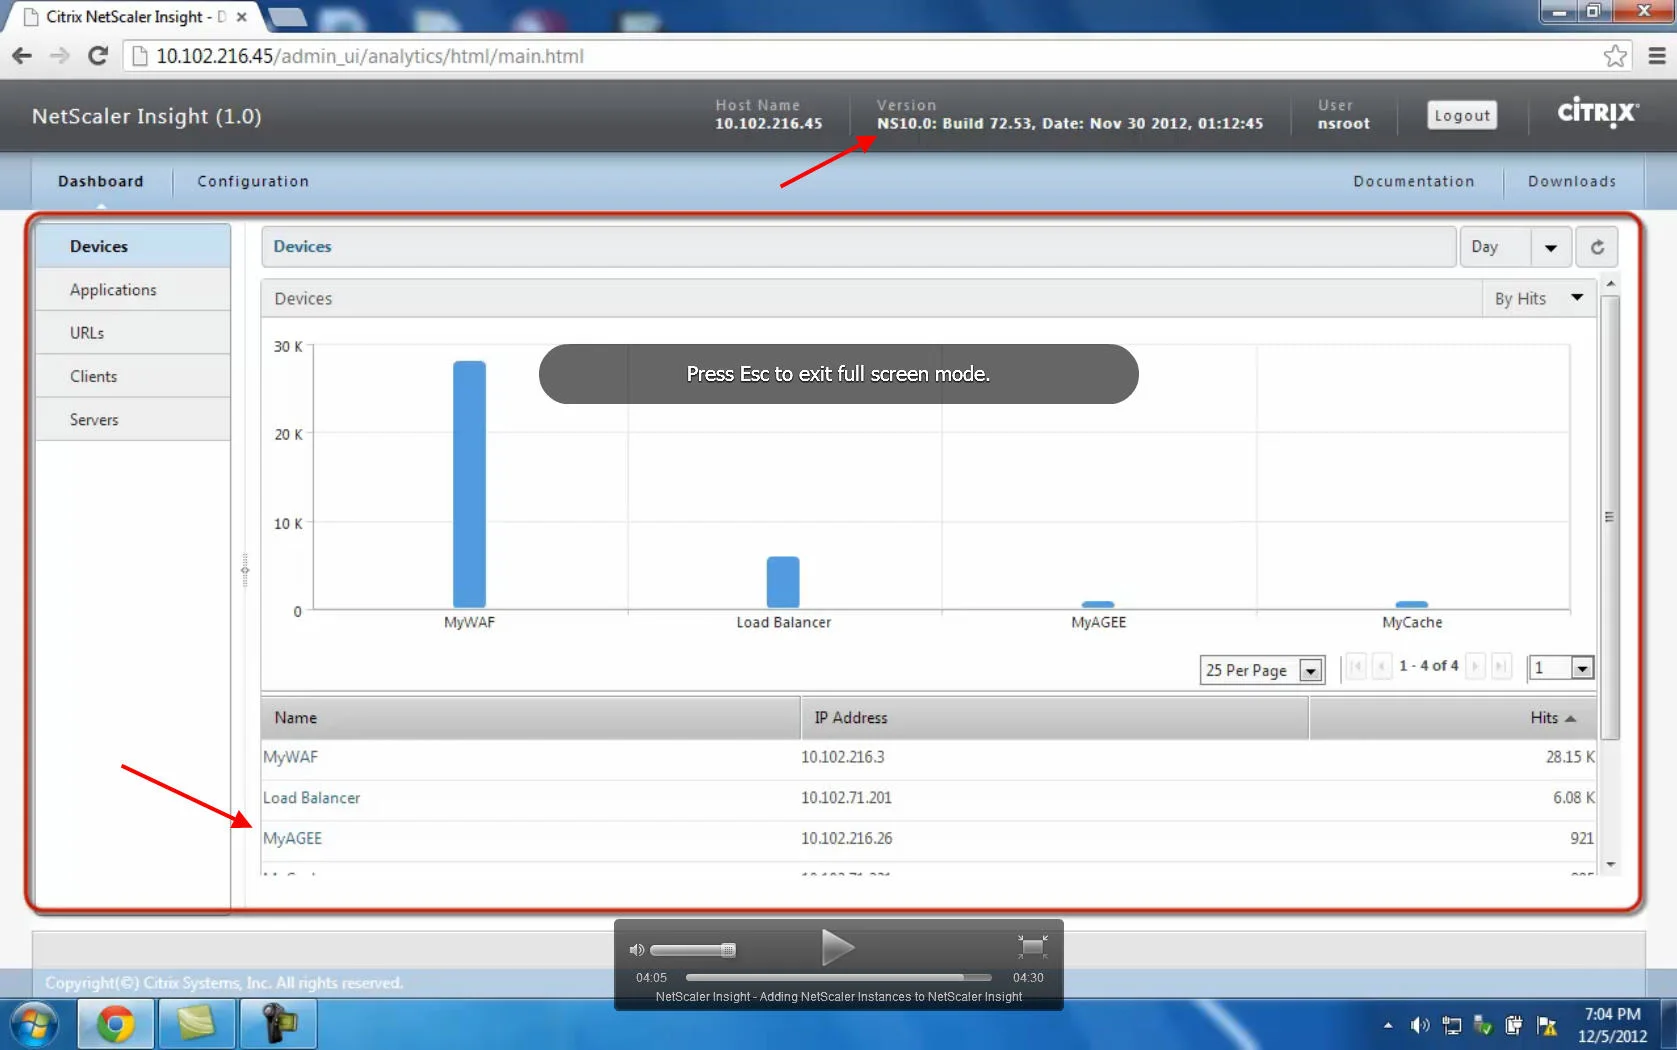Open the Downloads link

point(1572,181)
